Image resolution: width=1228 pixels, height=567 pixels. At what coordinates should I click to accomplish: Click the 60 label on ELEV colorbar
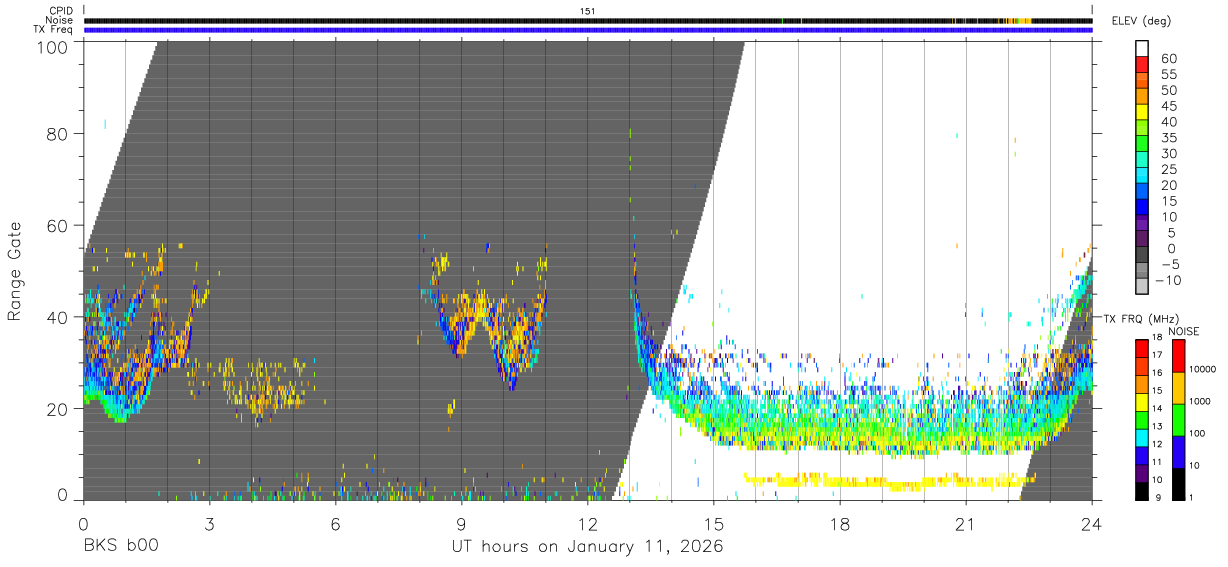coord(1167,58)
